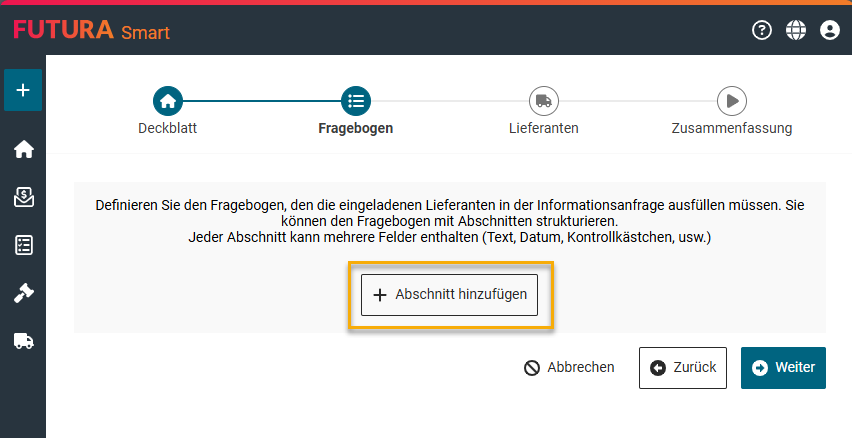
Task: Open the checklist icon in left sidebar
Action: [x=23, y=245]
